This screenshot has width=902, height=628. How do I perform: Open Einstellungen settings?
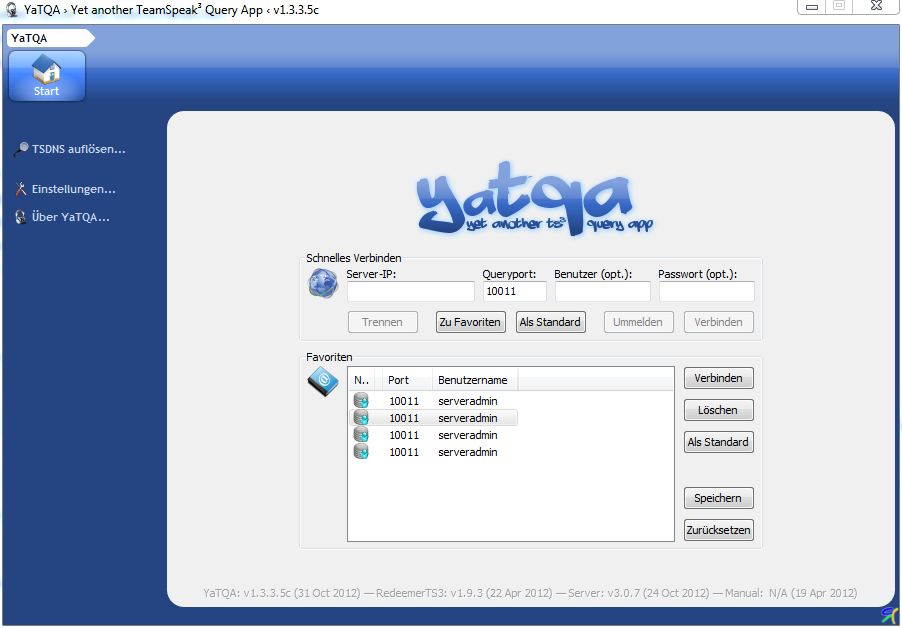[x=73, y=189]
